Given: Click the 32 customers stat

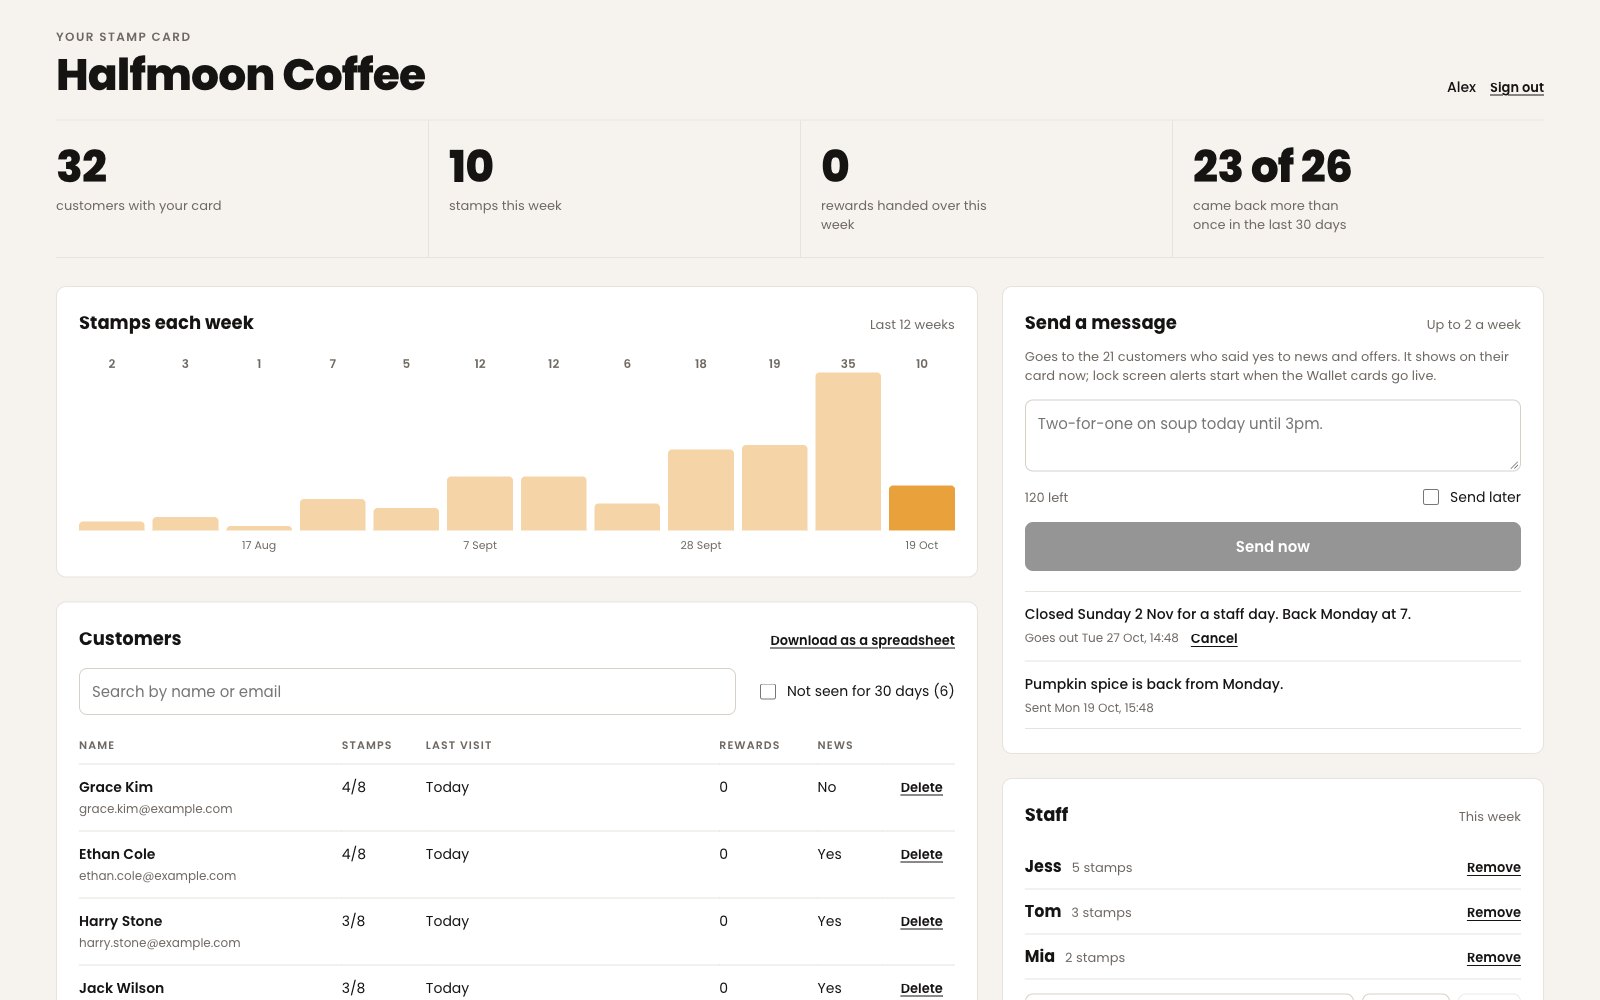Looking at the screenshot, I should click(82, 166).
